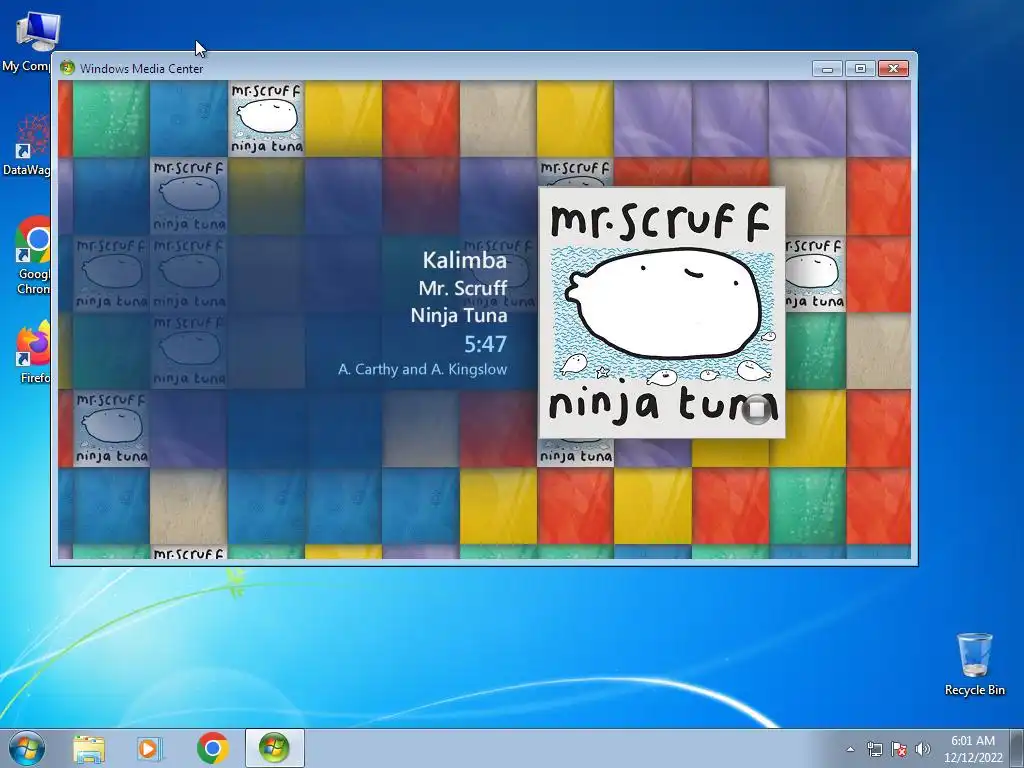Click the Show desktop button beside the clock

pyautogui.click(x=1019, y=748)
